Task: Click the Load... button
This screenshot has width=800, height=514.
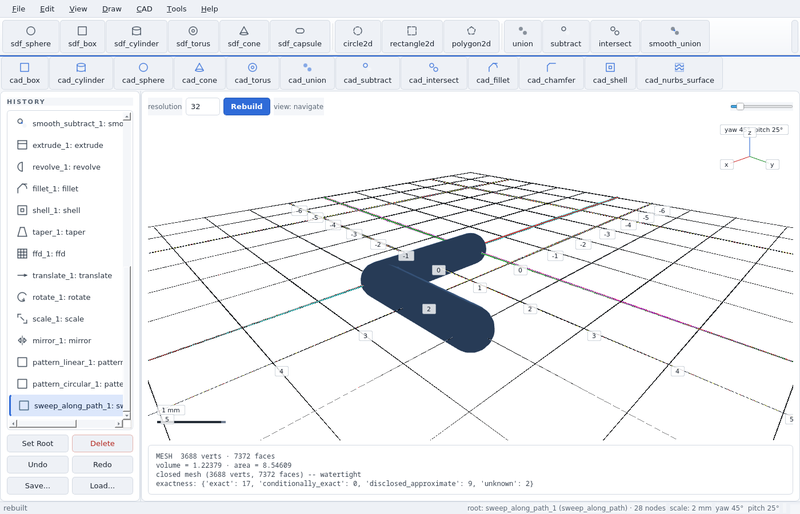Action: click(x=102, y=485)
